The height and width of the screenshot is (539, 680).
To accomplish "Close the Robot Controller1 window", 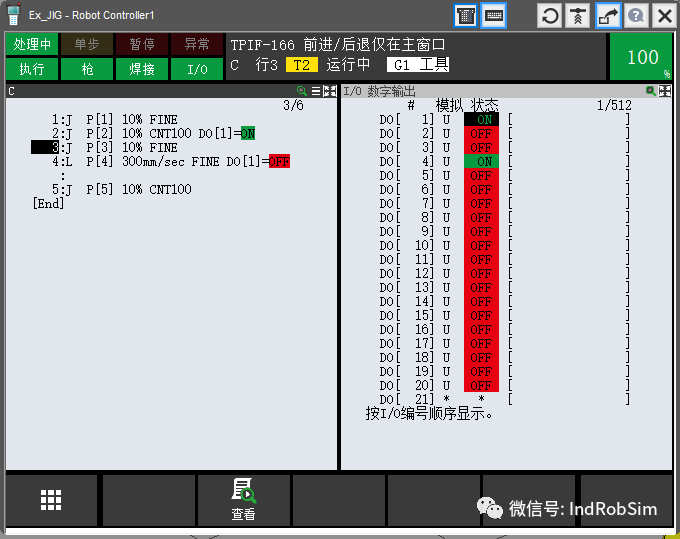I will (x=664, y=16).
